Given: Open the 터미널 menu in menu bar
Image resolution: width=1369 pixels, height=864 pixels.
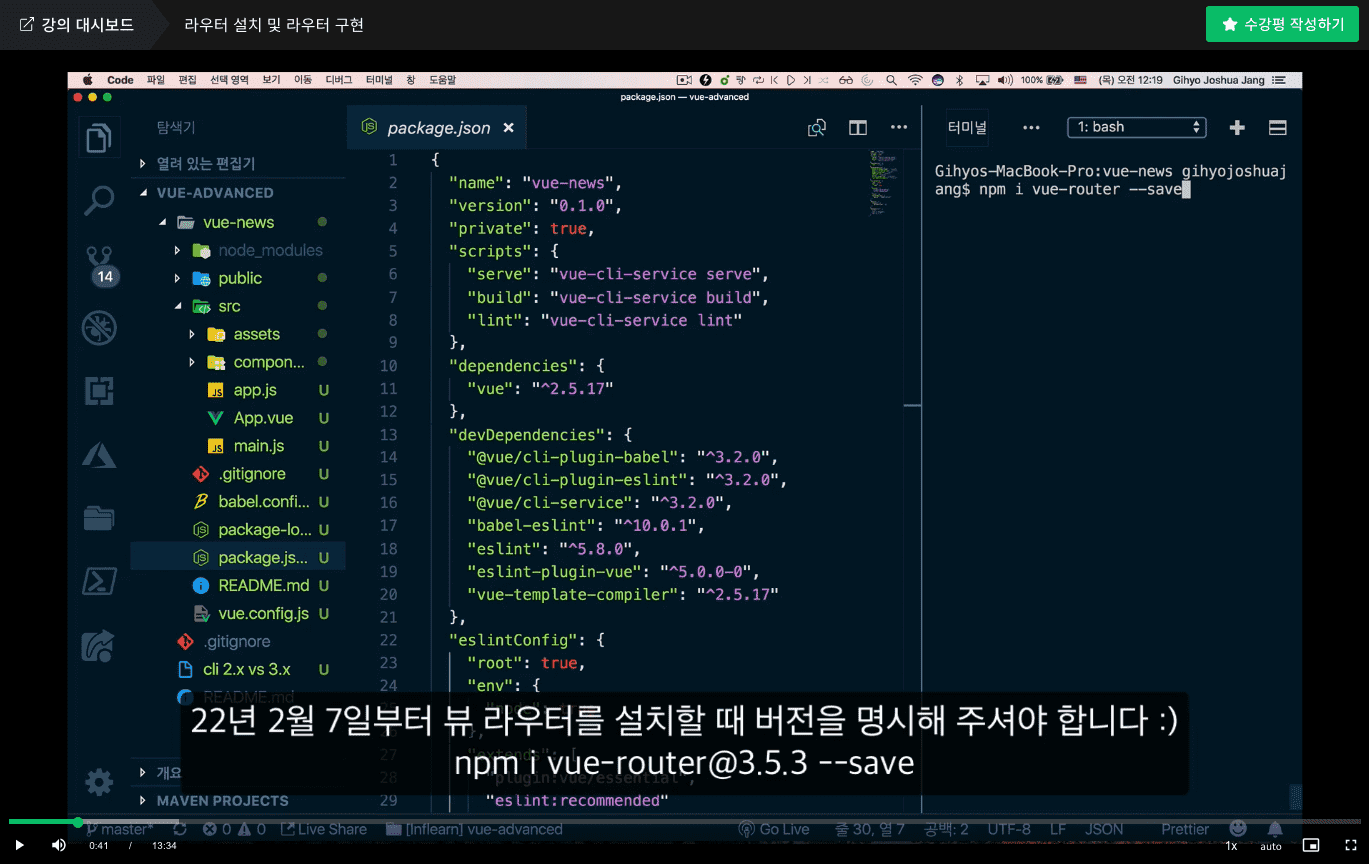Looking at the screenshot, I should click(x=379, y=80).
